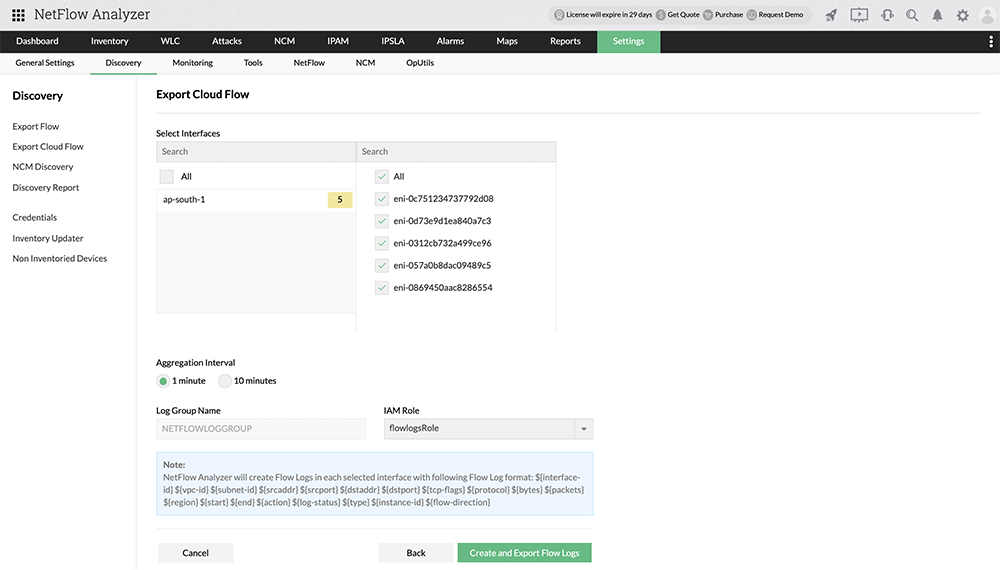Open the video presentation icon
The width and height of the screenshot is (1000, 570).
click(x=859, y=15)
